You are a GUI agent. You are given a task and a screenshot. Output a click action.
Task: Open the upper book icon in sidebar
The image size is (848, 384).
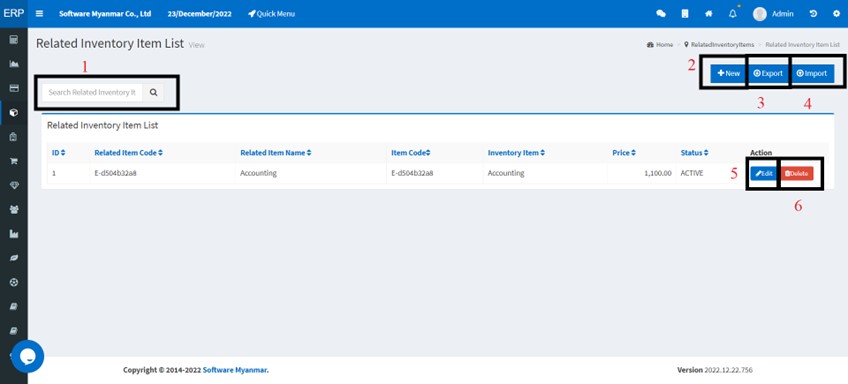click(x=14, y=307)
